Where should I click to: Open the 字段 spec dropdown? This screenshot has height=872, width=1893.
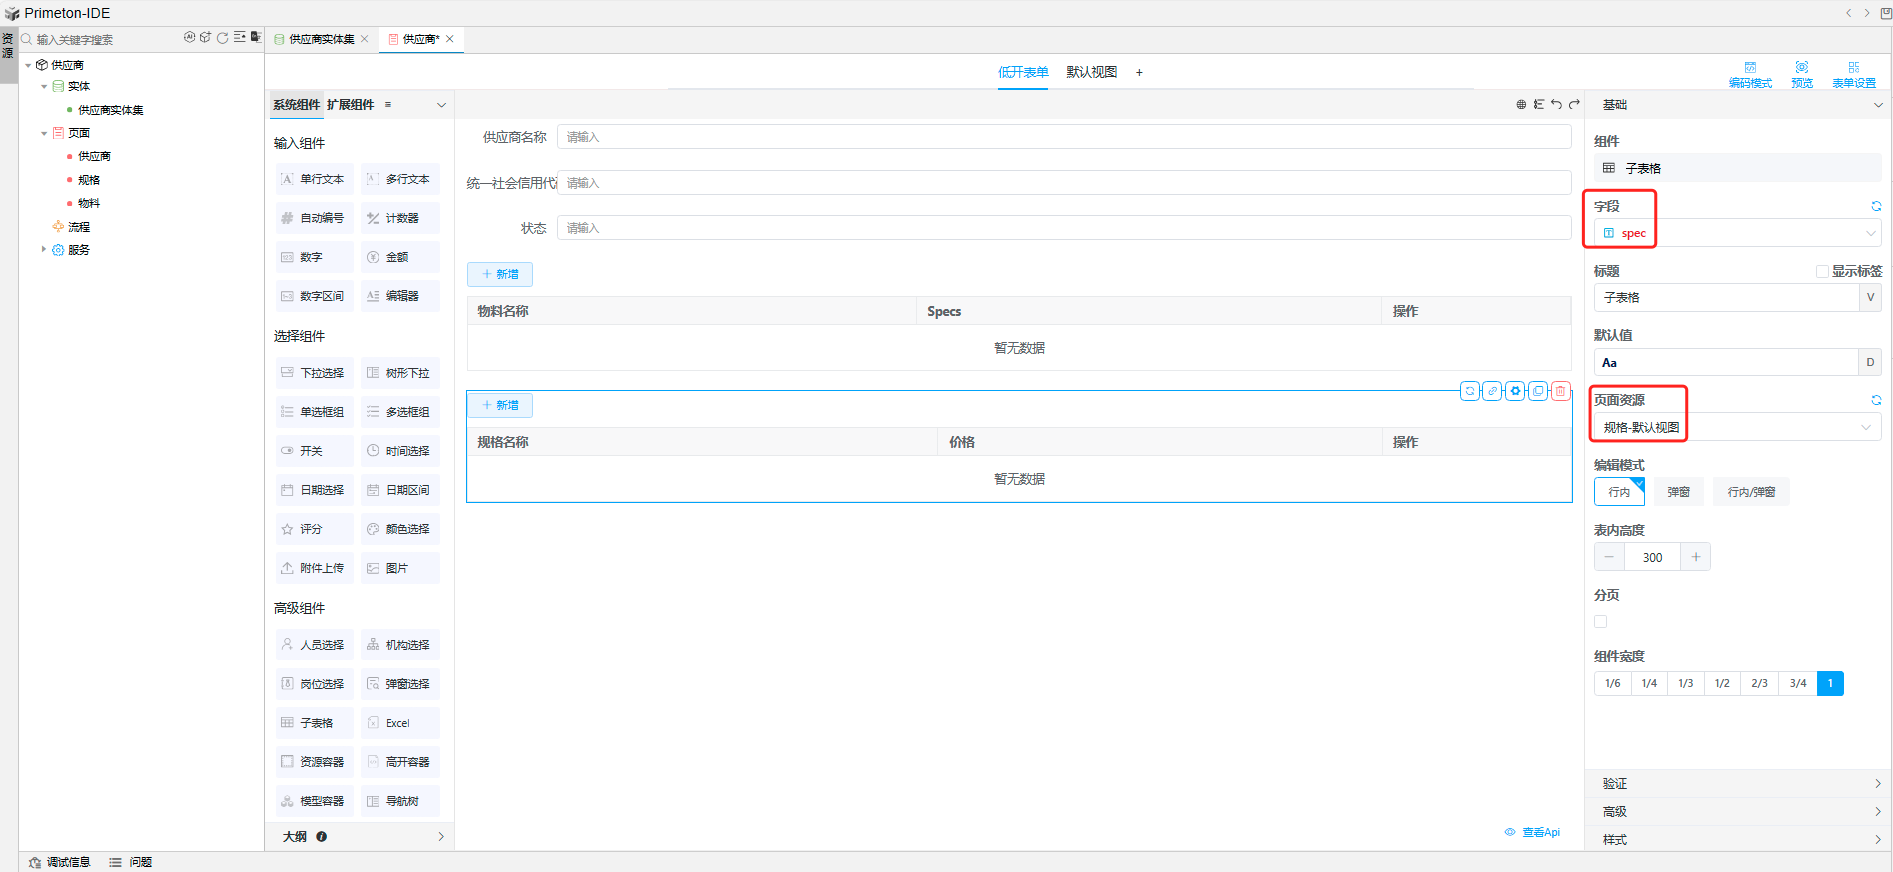point(1737,233)
